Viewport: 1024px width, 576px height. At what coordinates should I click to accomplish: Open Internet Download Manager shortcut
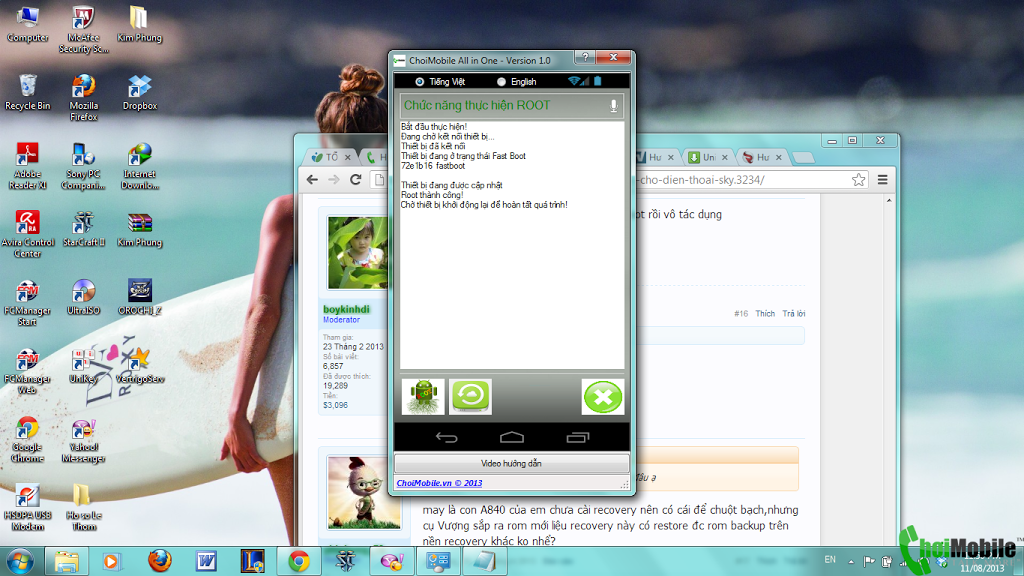click(140, 166)
